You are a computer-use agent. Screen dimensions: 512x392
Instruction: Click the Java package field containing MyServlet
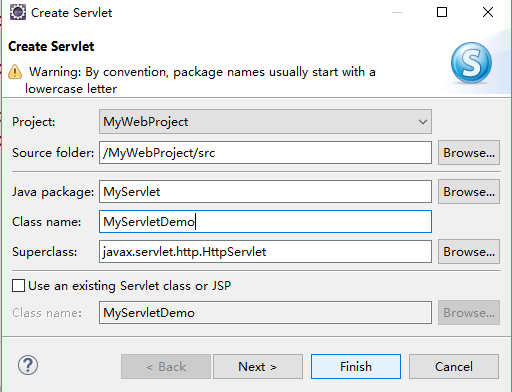tap(265, 192)
